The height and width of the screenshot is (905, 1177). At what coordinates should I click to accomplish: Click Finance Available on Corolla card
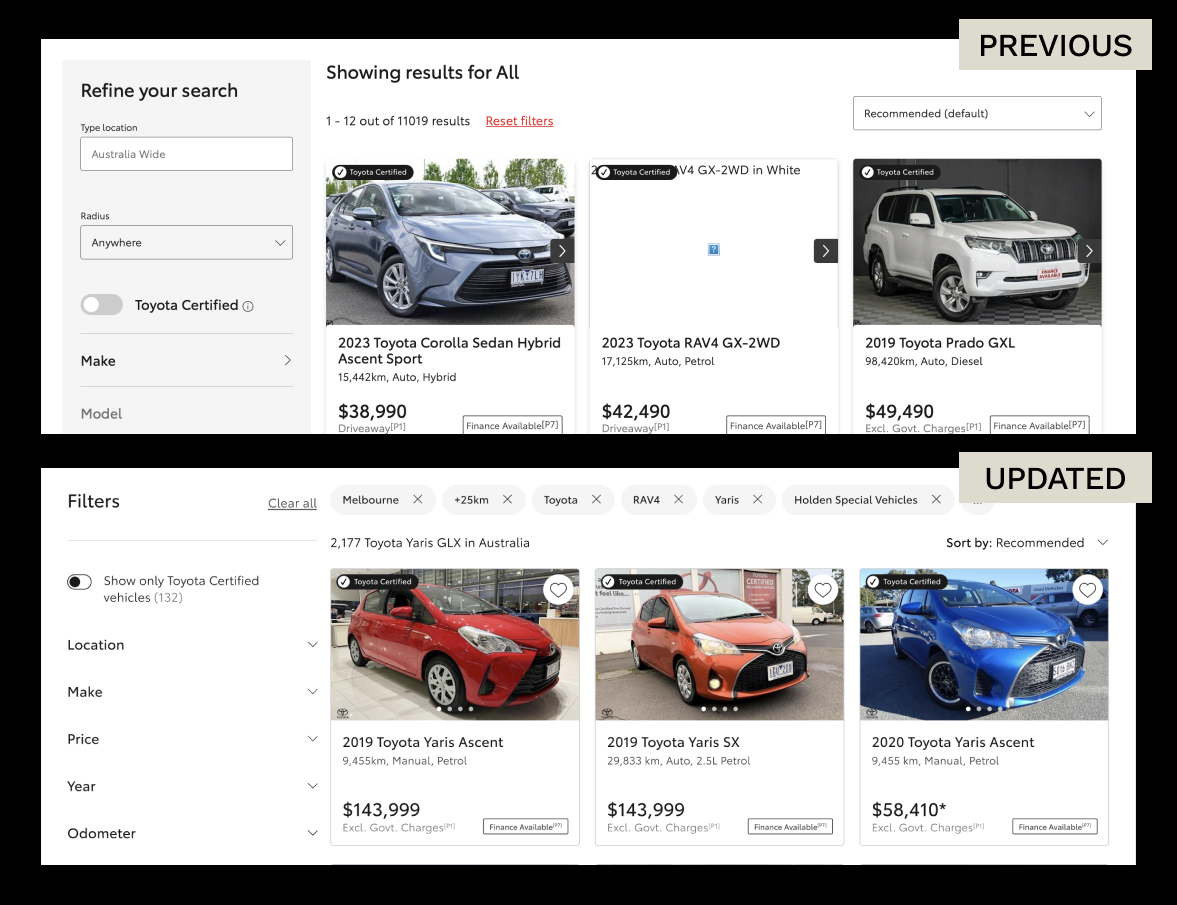pyautogui.click(x=513, y=425)
